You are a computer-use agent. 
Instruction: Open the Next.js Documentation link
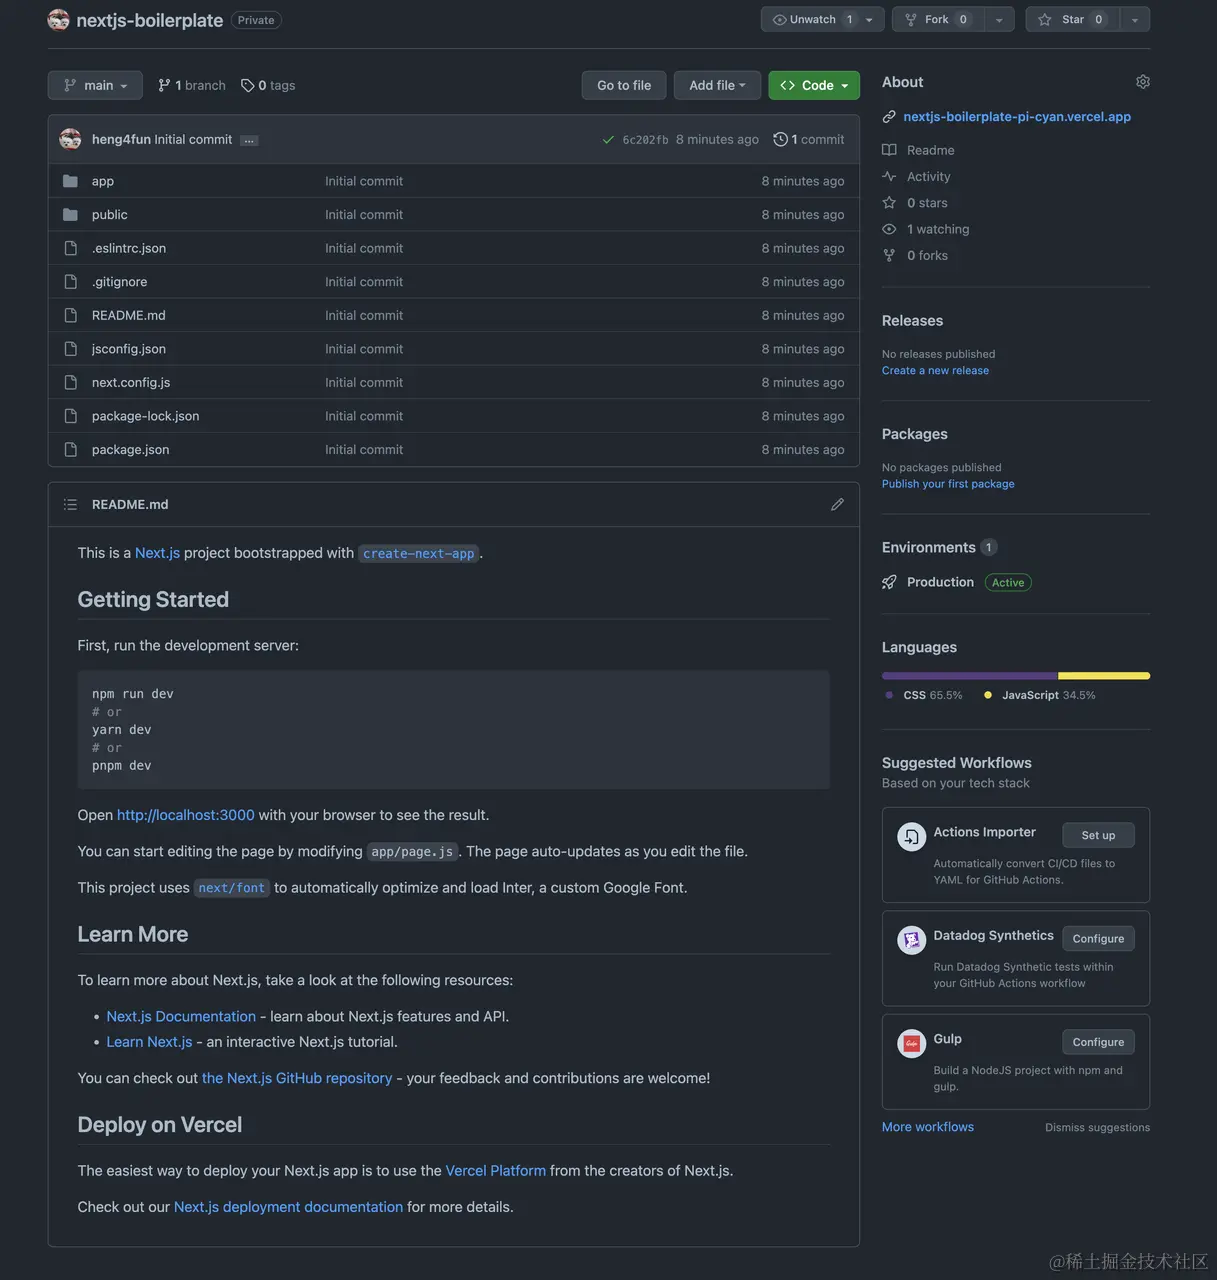(x=181, y=1017)
